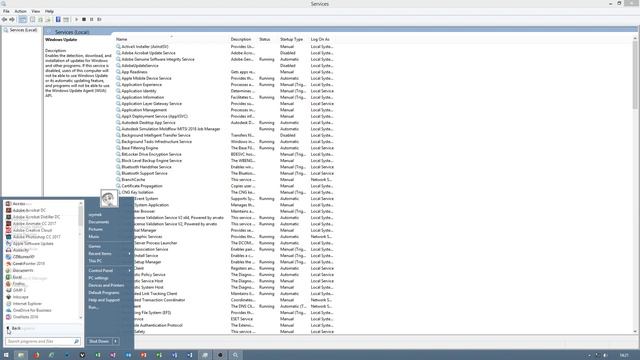The width and height of the screenshot is (640, 360).
Task: Click the search magnifier icon in the Start search box
Action: 76,341
